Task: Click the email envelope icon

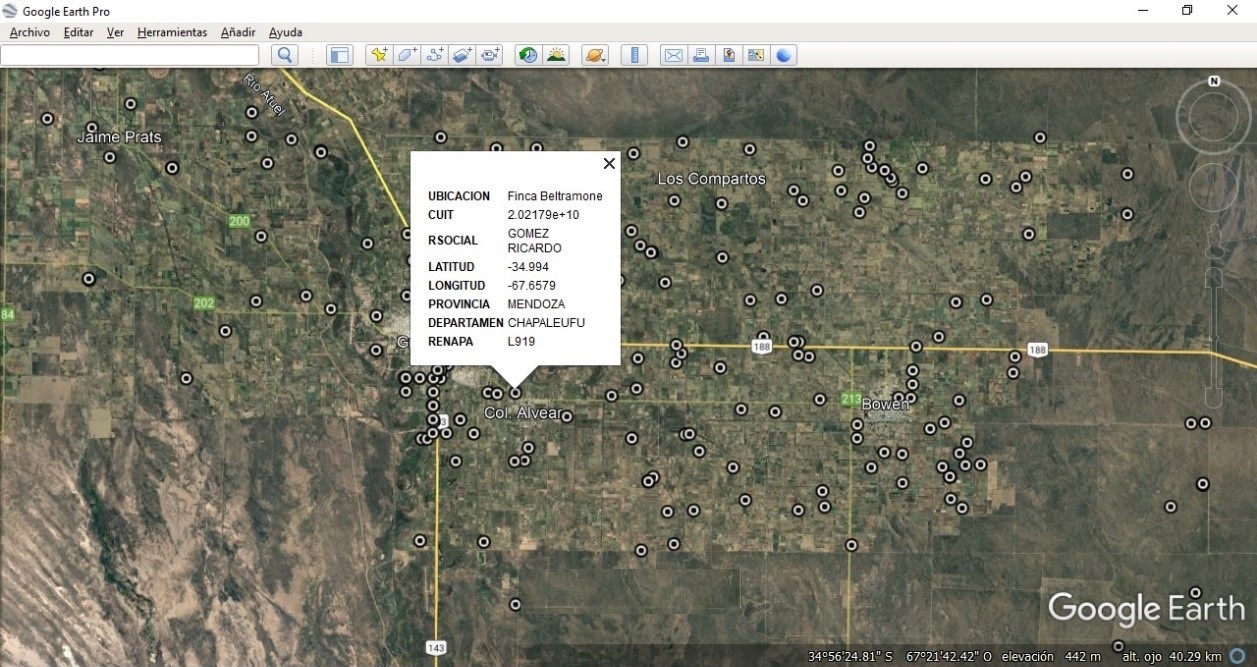Action: coord(673,55)
